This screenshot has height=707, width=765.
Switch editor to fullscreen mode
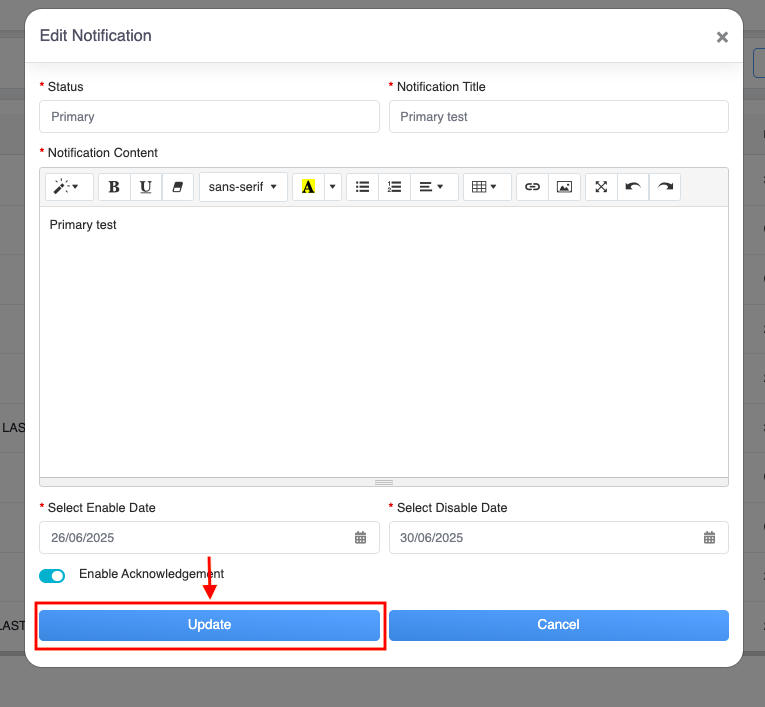click(x=601, y=187)
